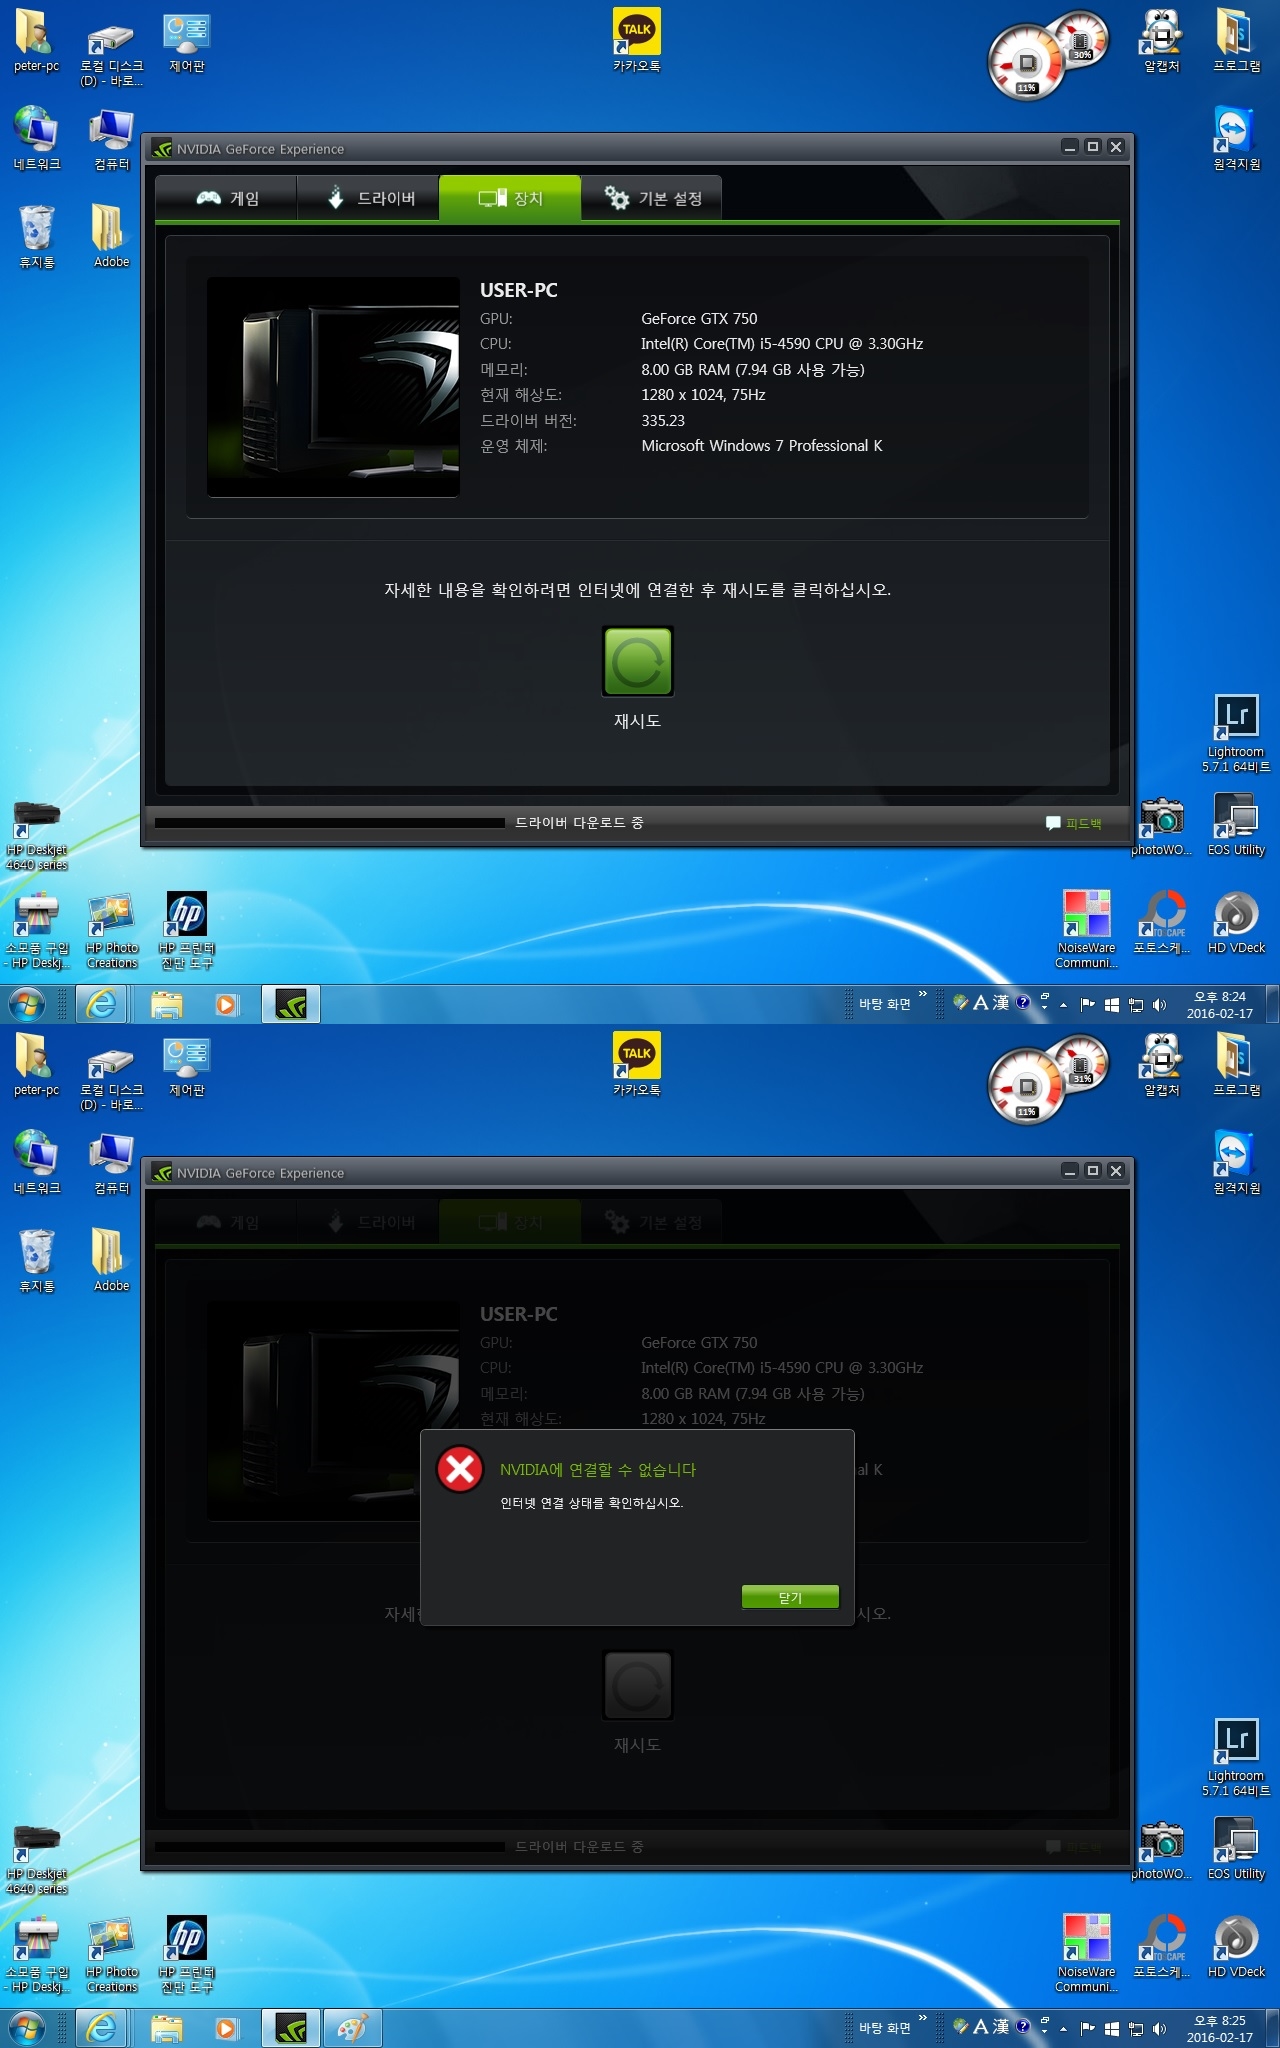
Task: Open HD VDeck icon on upper desktop
Action: 1236,922
